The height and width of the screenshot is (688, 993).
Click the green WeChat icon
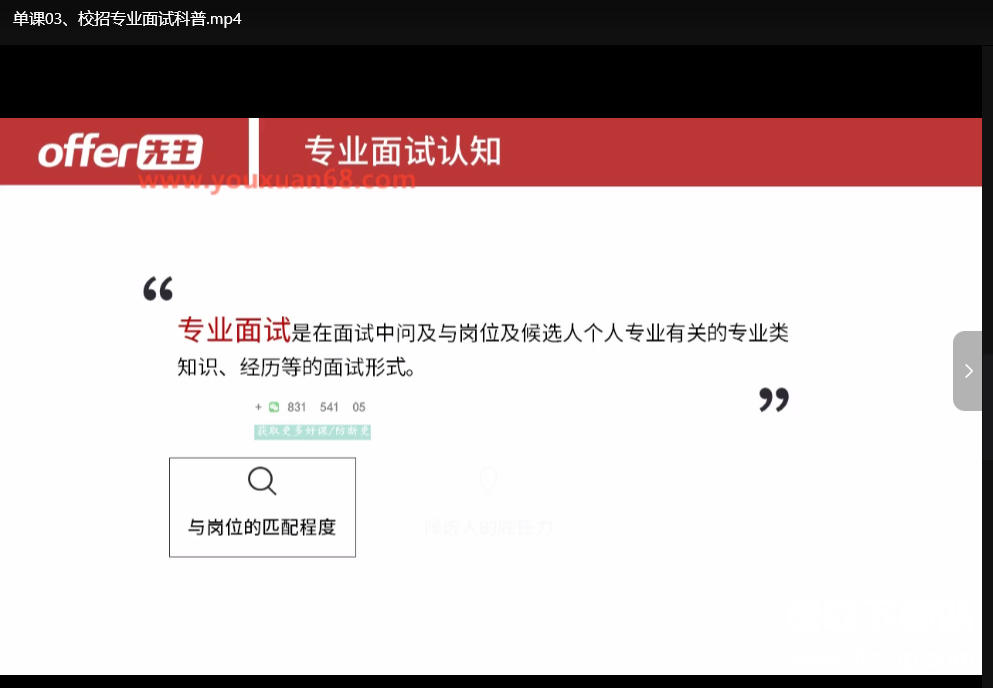pyautogui.click(x=274, y=407)
